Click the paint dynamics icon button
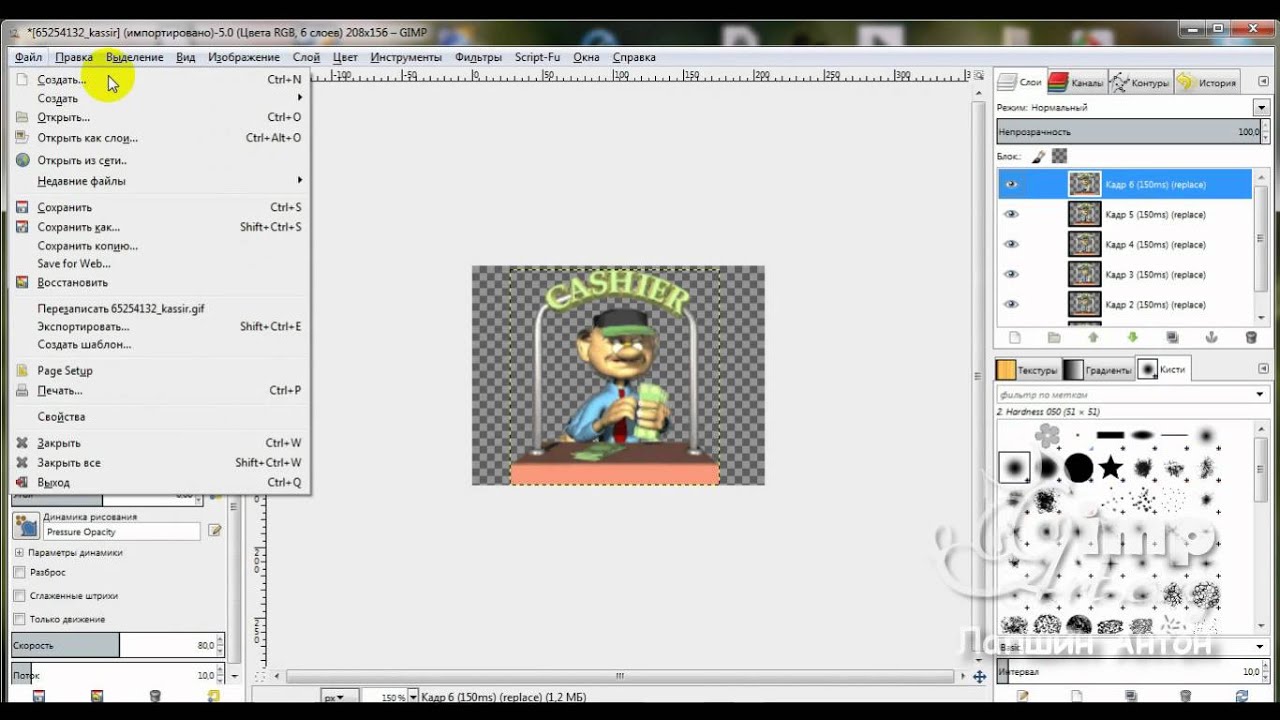 click(25, 526)
